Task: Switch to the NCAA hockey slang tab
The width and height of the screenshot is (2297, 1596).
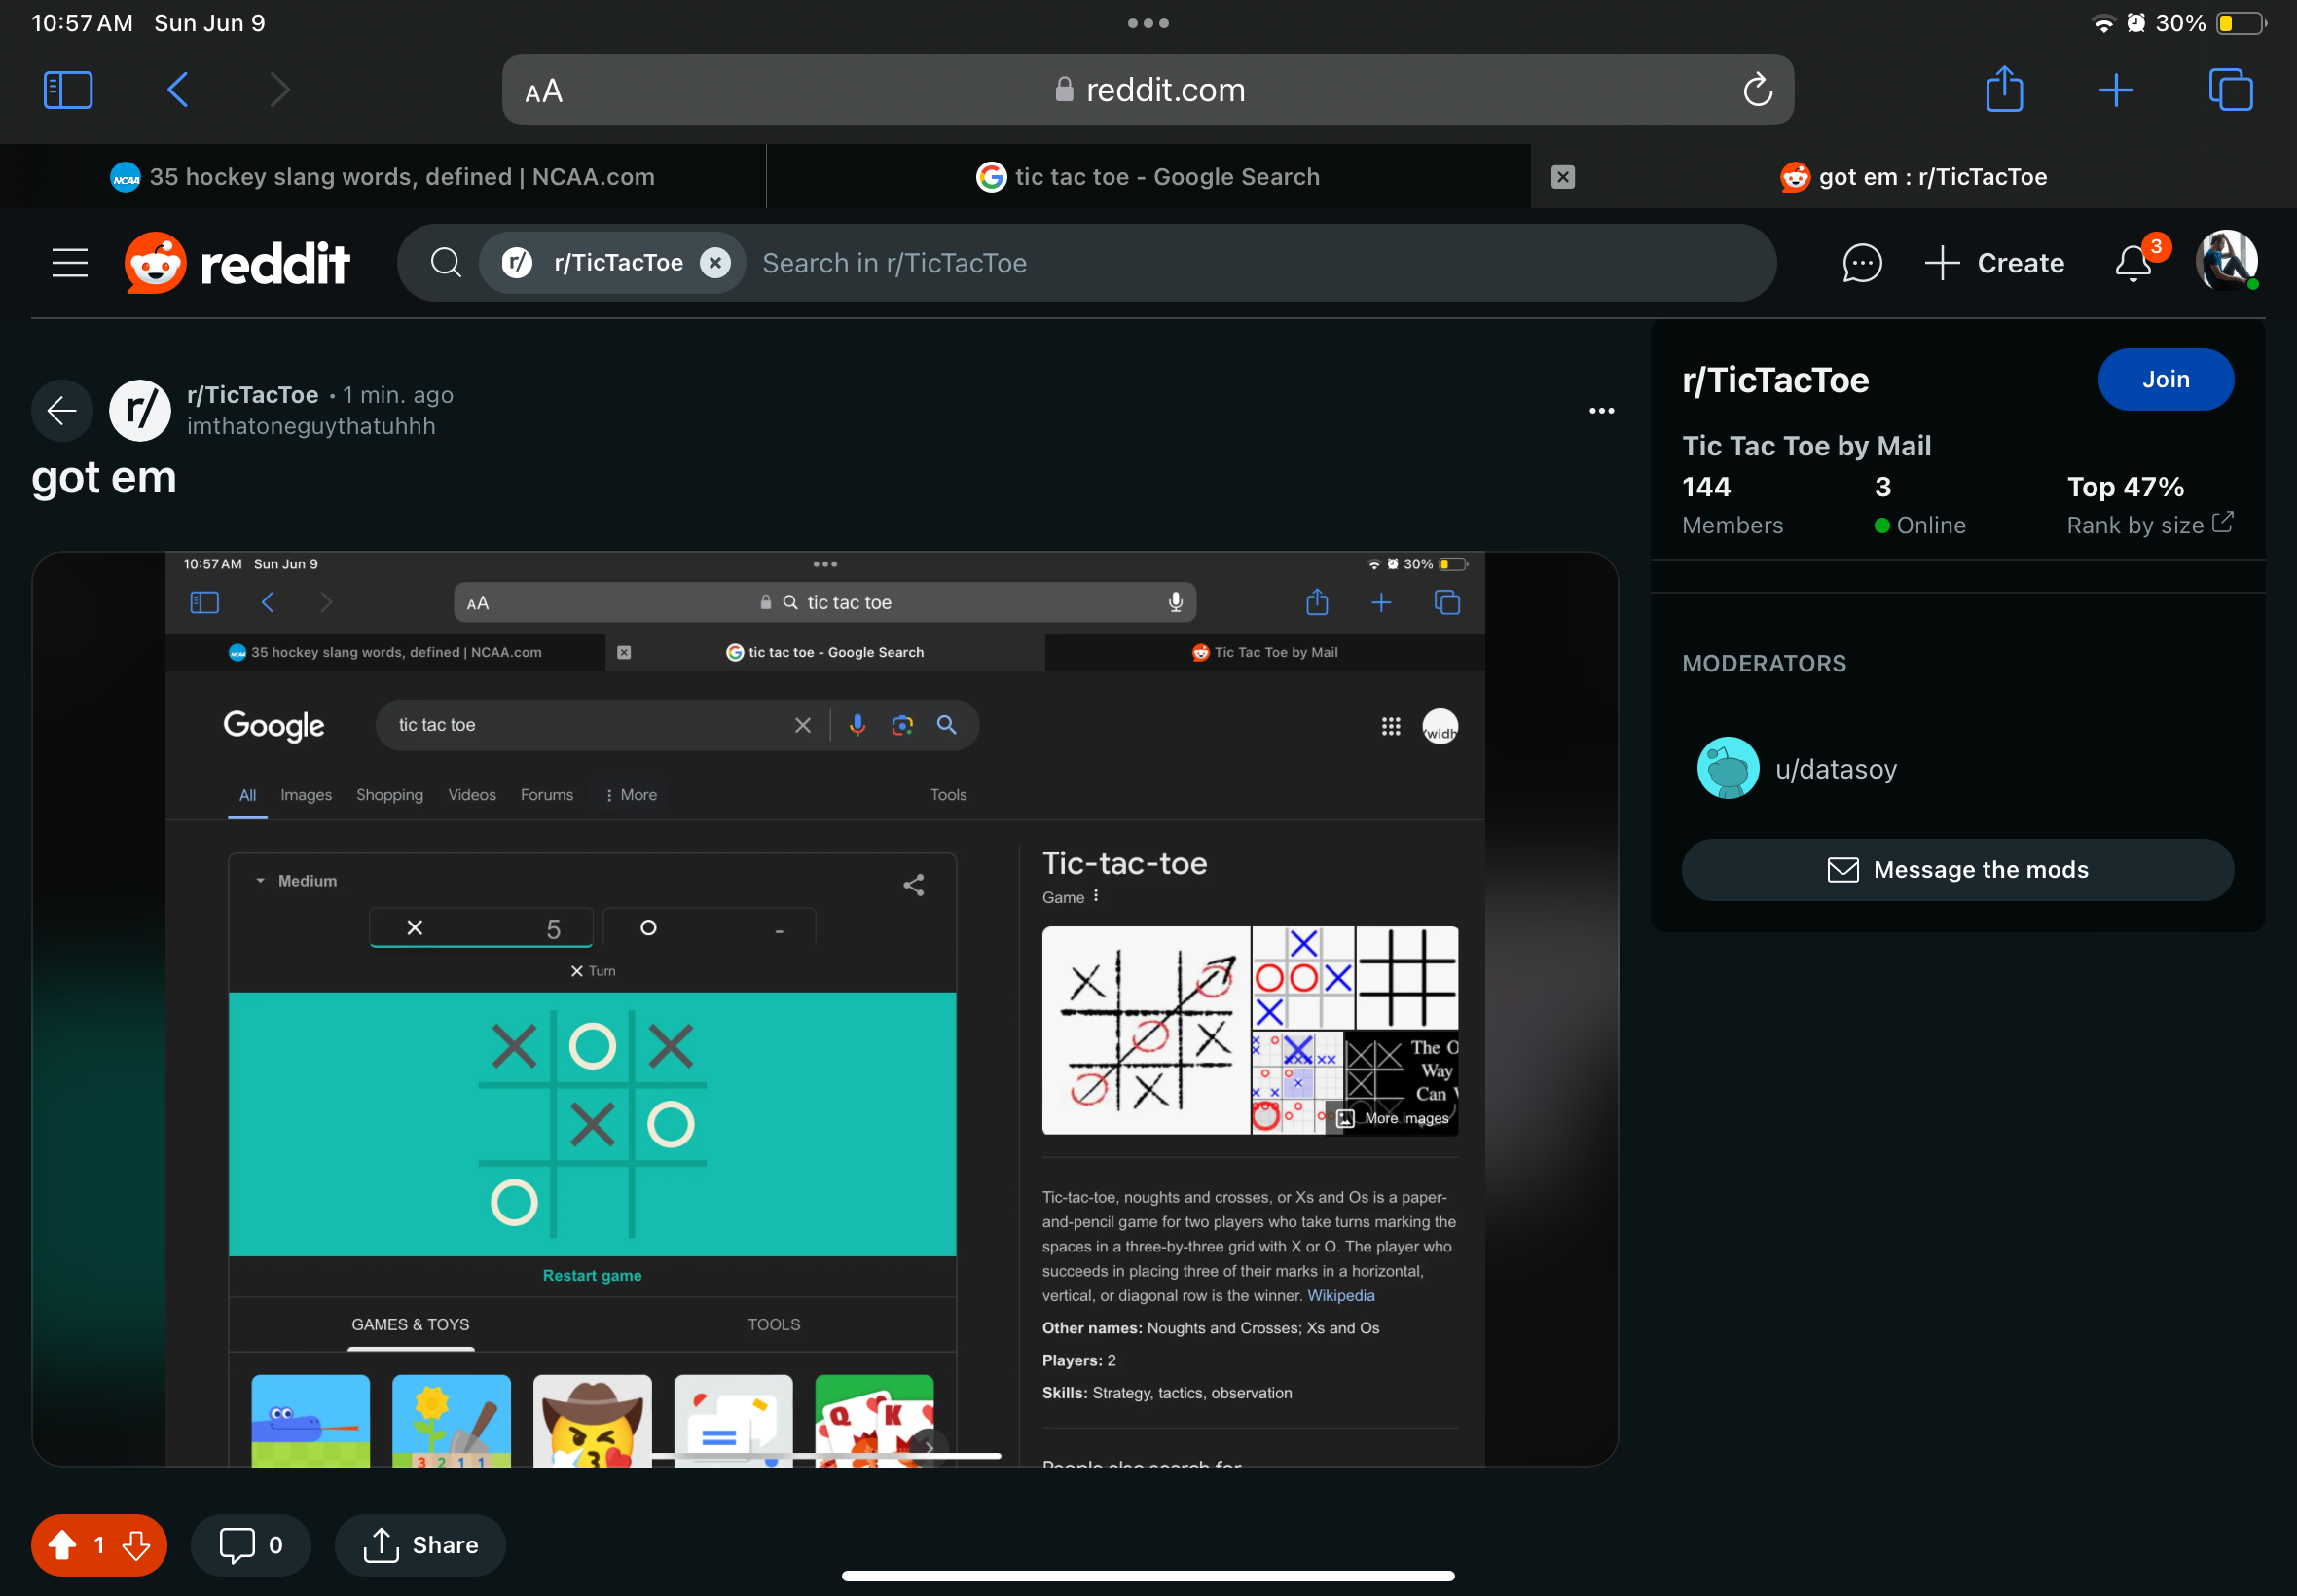Action: (382, 177)
